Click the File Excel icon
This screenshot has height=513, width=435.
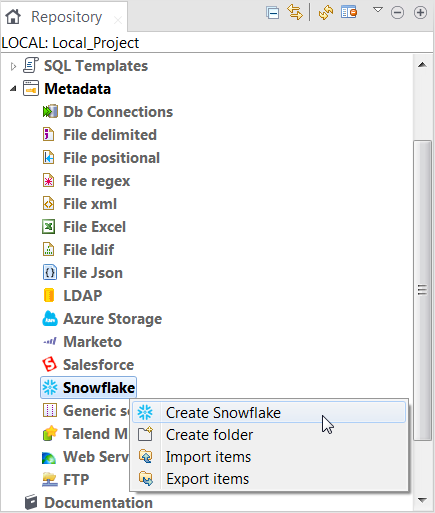tap(49, 227)
